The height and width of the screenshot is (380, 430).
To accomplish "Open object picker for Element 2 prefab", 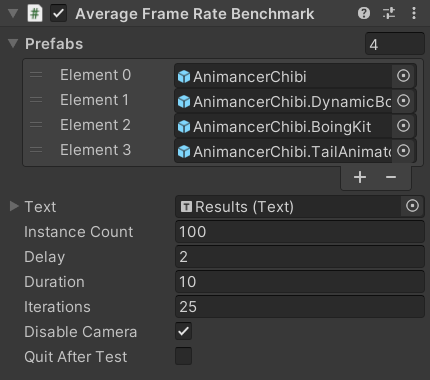I will tap(403, 126).
